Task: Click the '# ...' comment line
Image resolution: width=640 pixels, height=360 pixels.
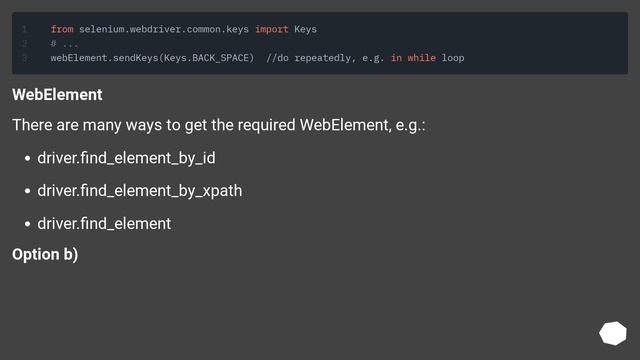Action: click(x=64, y=44)
